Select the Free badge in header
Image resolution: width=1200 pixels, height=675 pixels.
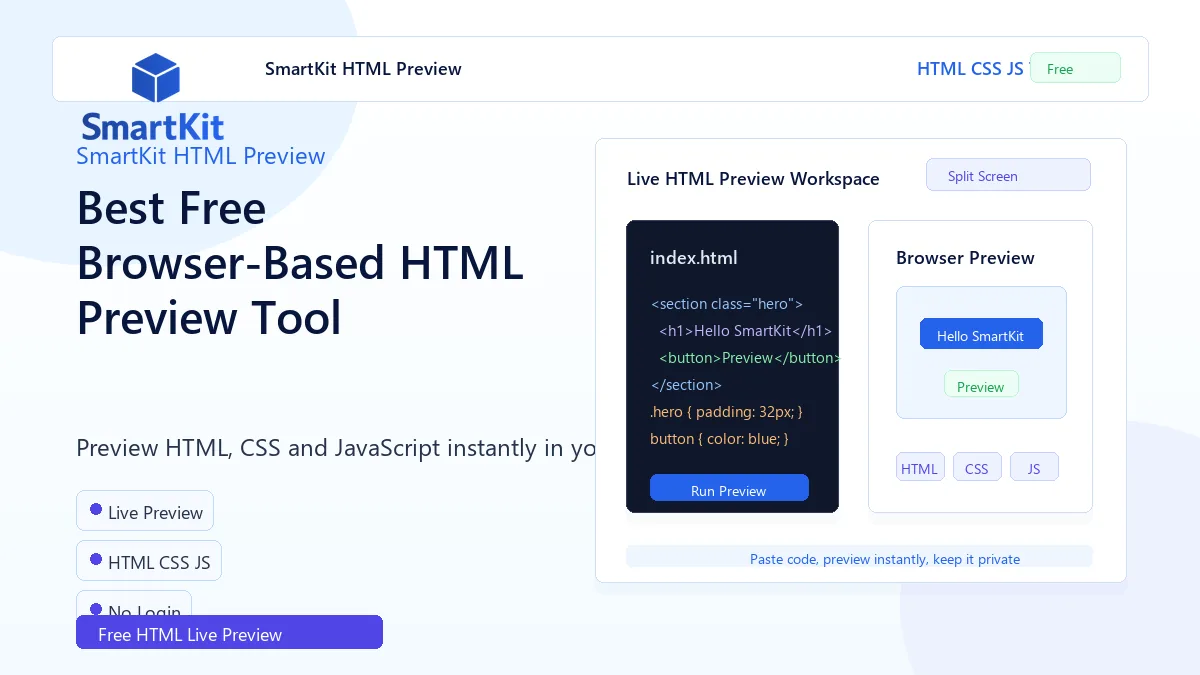[x=1075, y=68]
